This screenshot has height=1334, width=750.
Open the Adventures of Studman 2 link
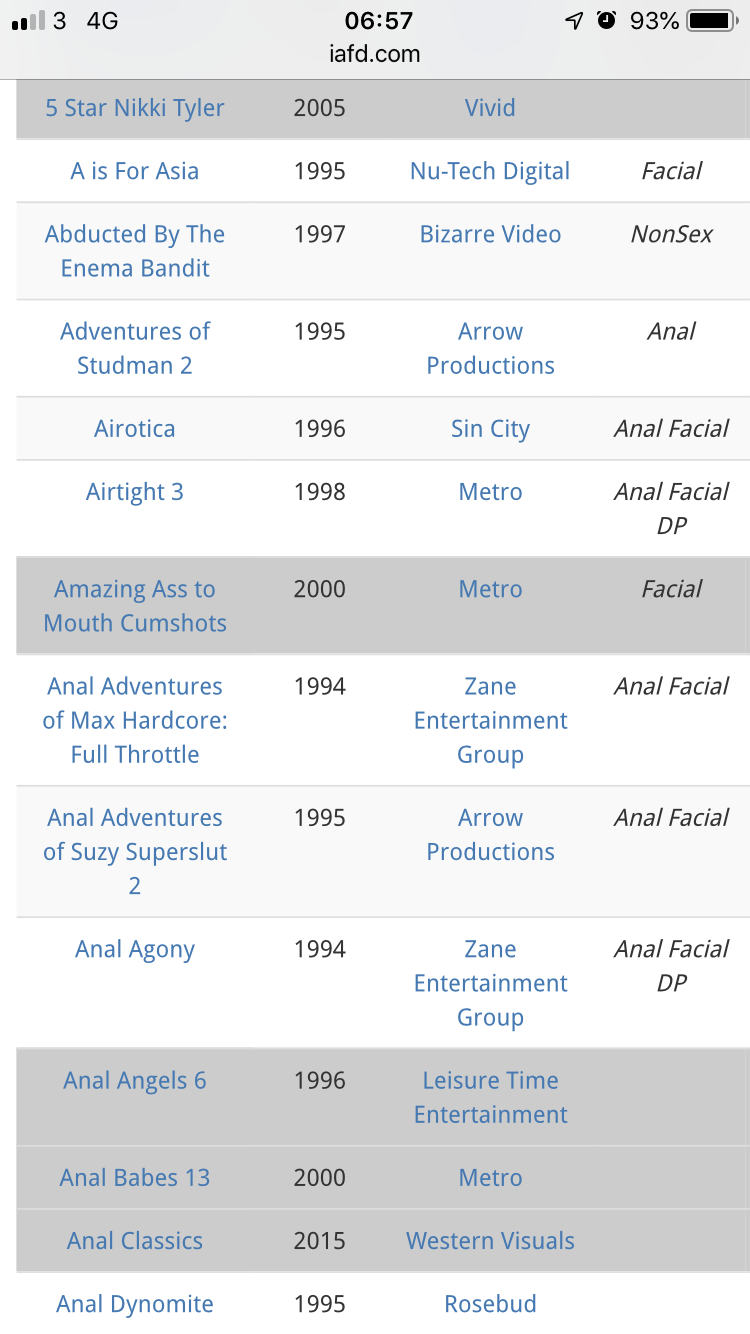coord(135,348)
